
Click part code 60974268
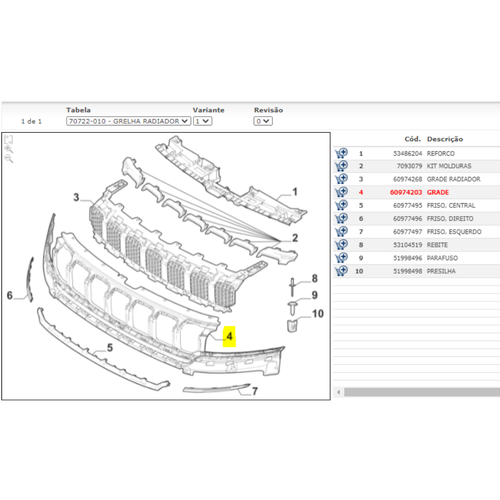(407, 179)
